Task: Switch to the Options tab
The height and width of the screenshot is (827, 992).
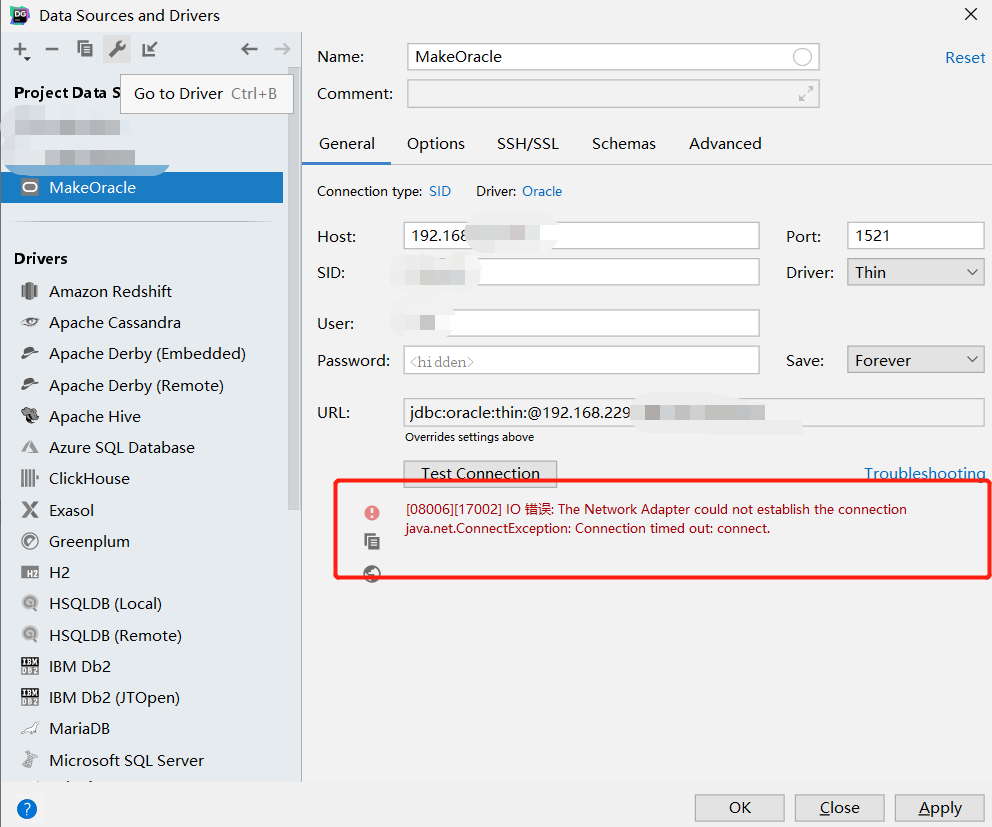Action: click(436, 144)
